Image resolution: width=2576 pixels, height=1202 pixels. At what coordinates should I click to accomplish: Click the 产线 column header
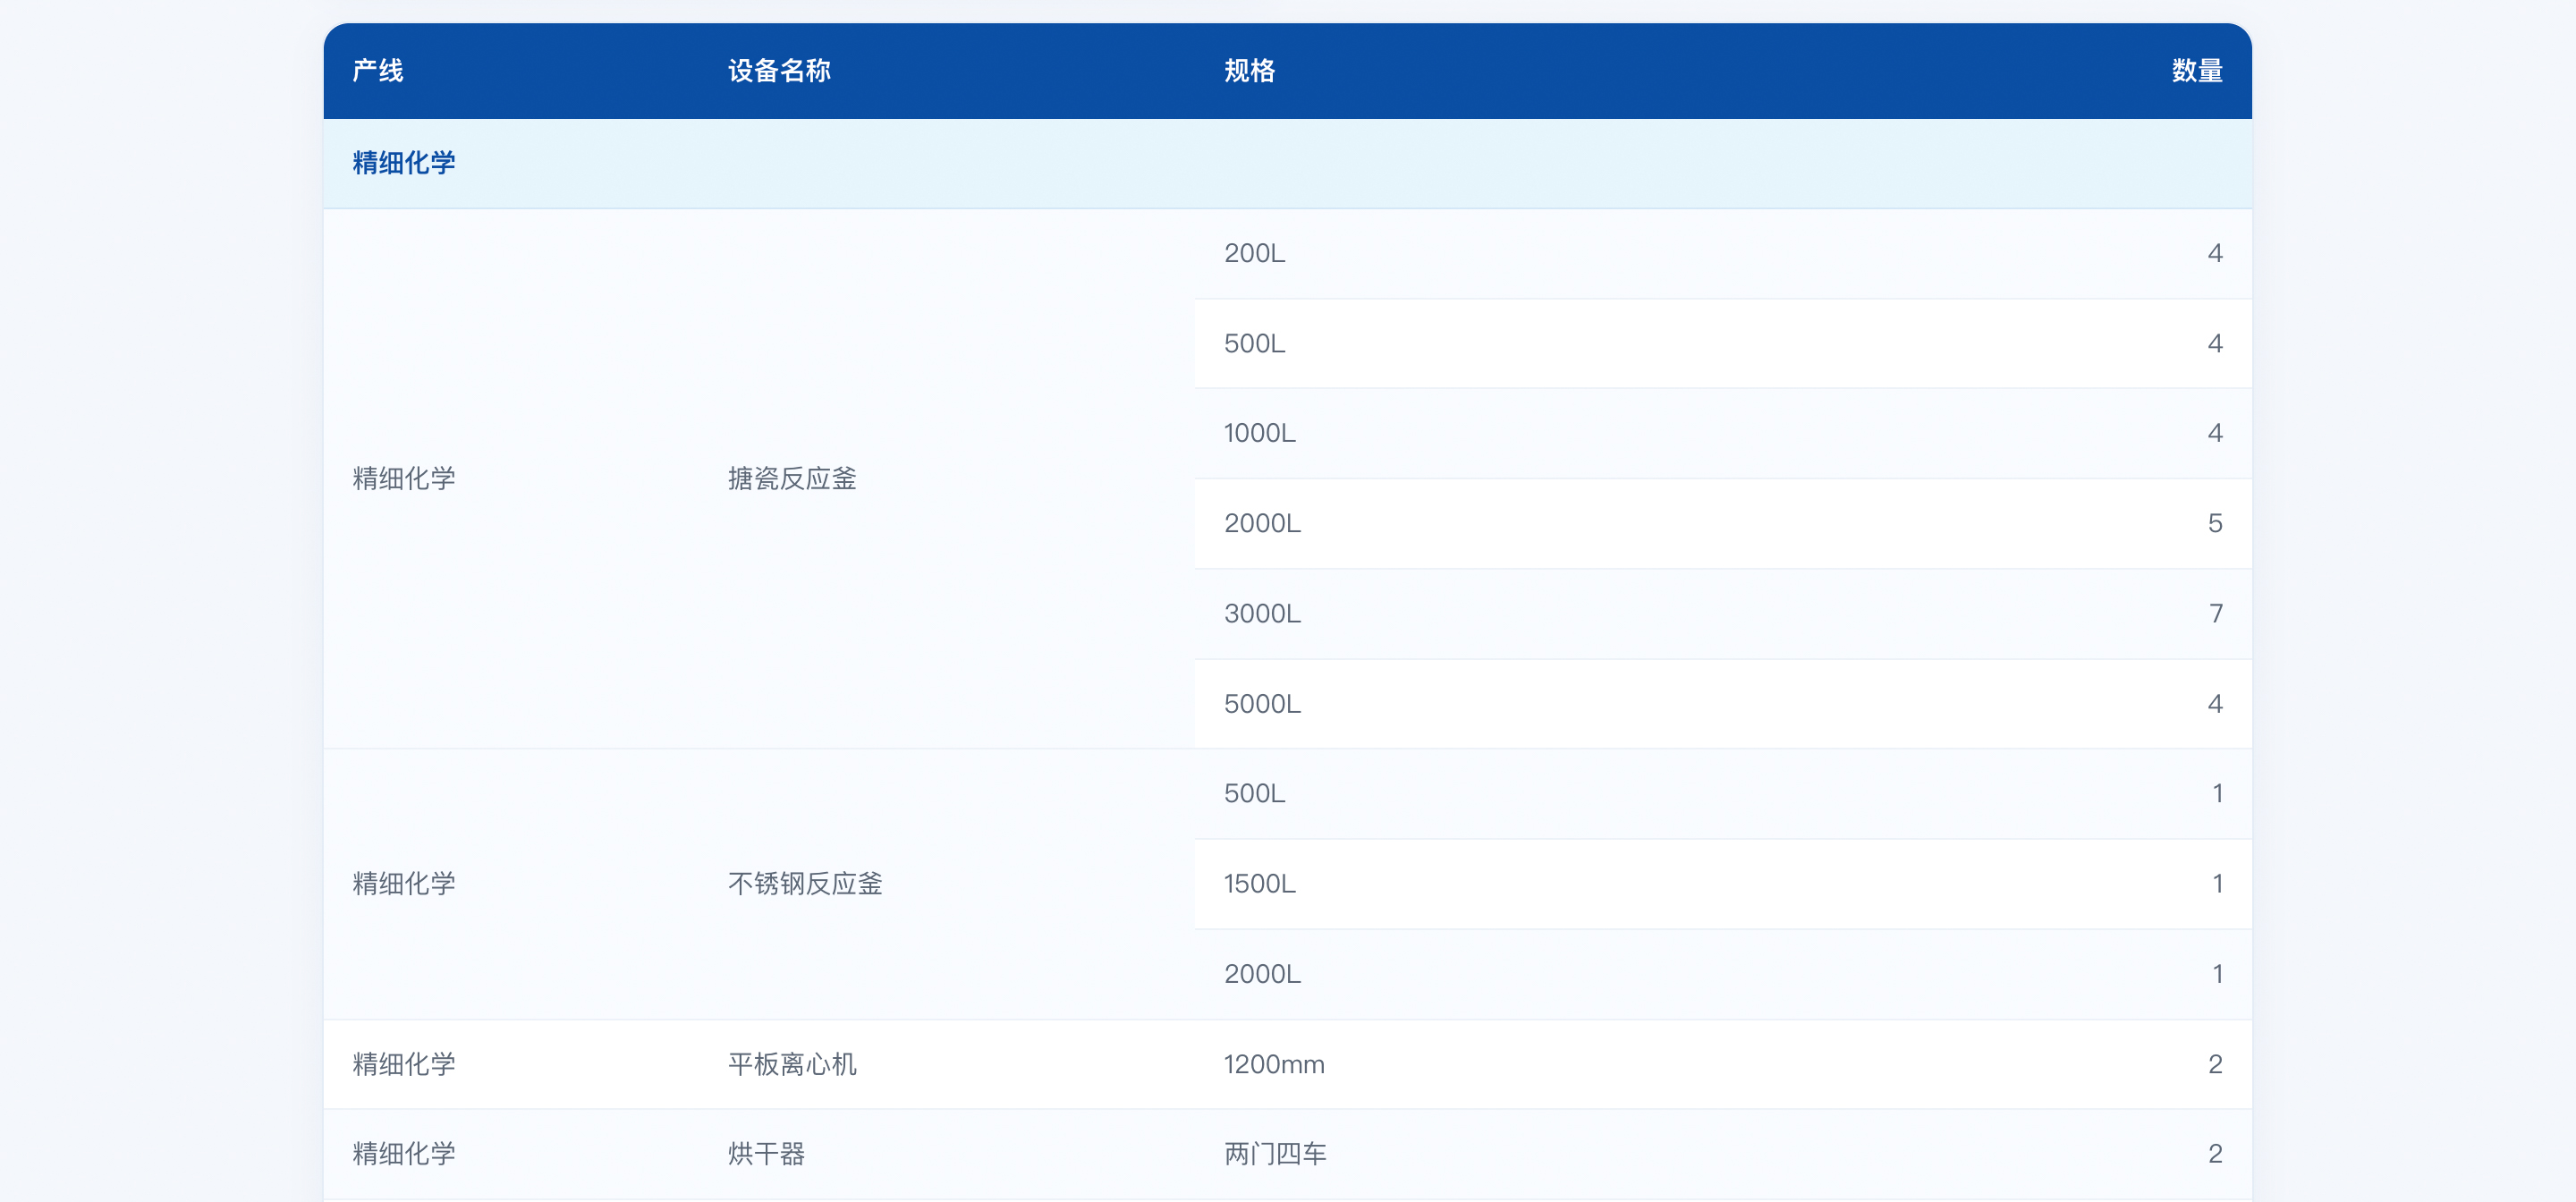(x=378, y=71)
